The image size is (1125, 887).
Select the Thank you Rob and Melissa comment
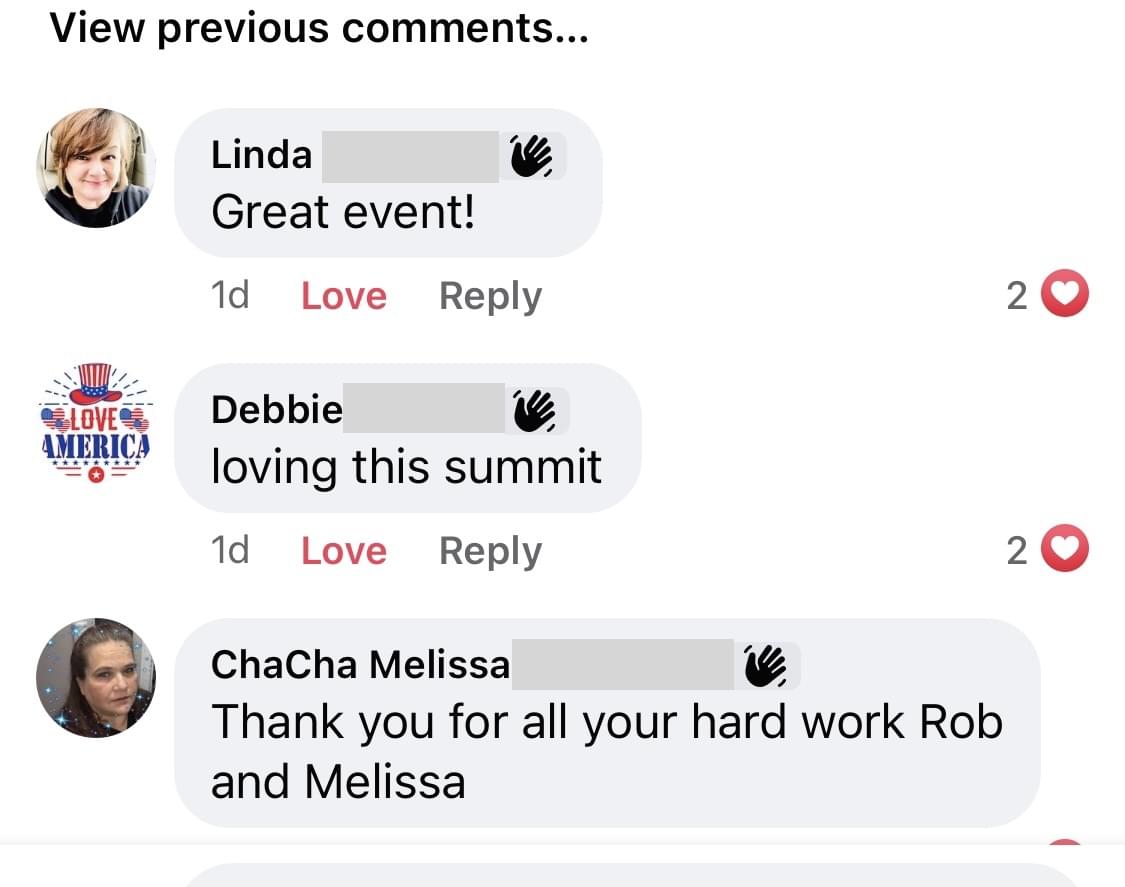tap(607, 723)
